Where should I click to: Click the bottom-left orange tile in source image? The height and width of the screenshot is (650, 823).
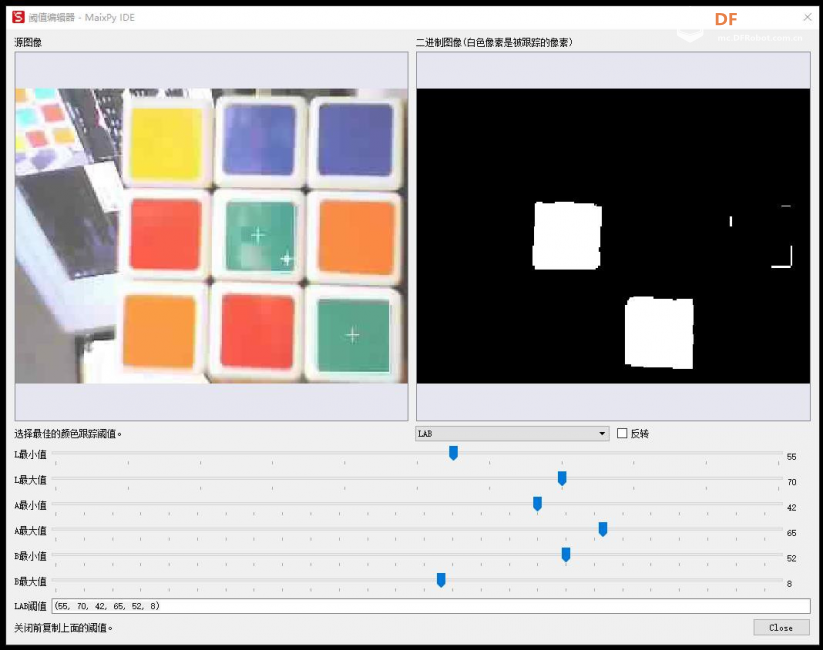[x=160, y=330]
